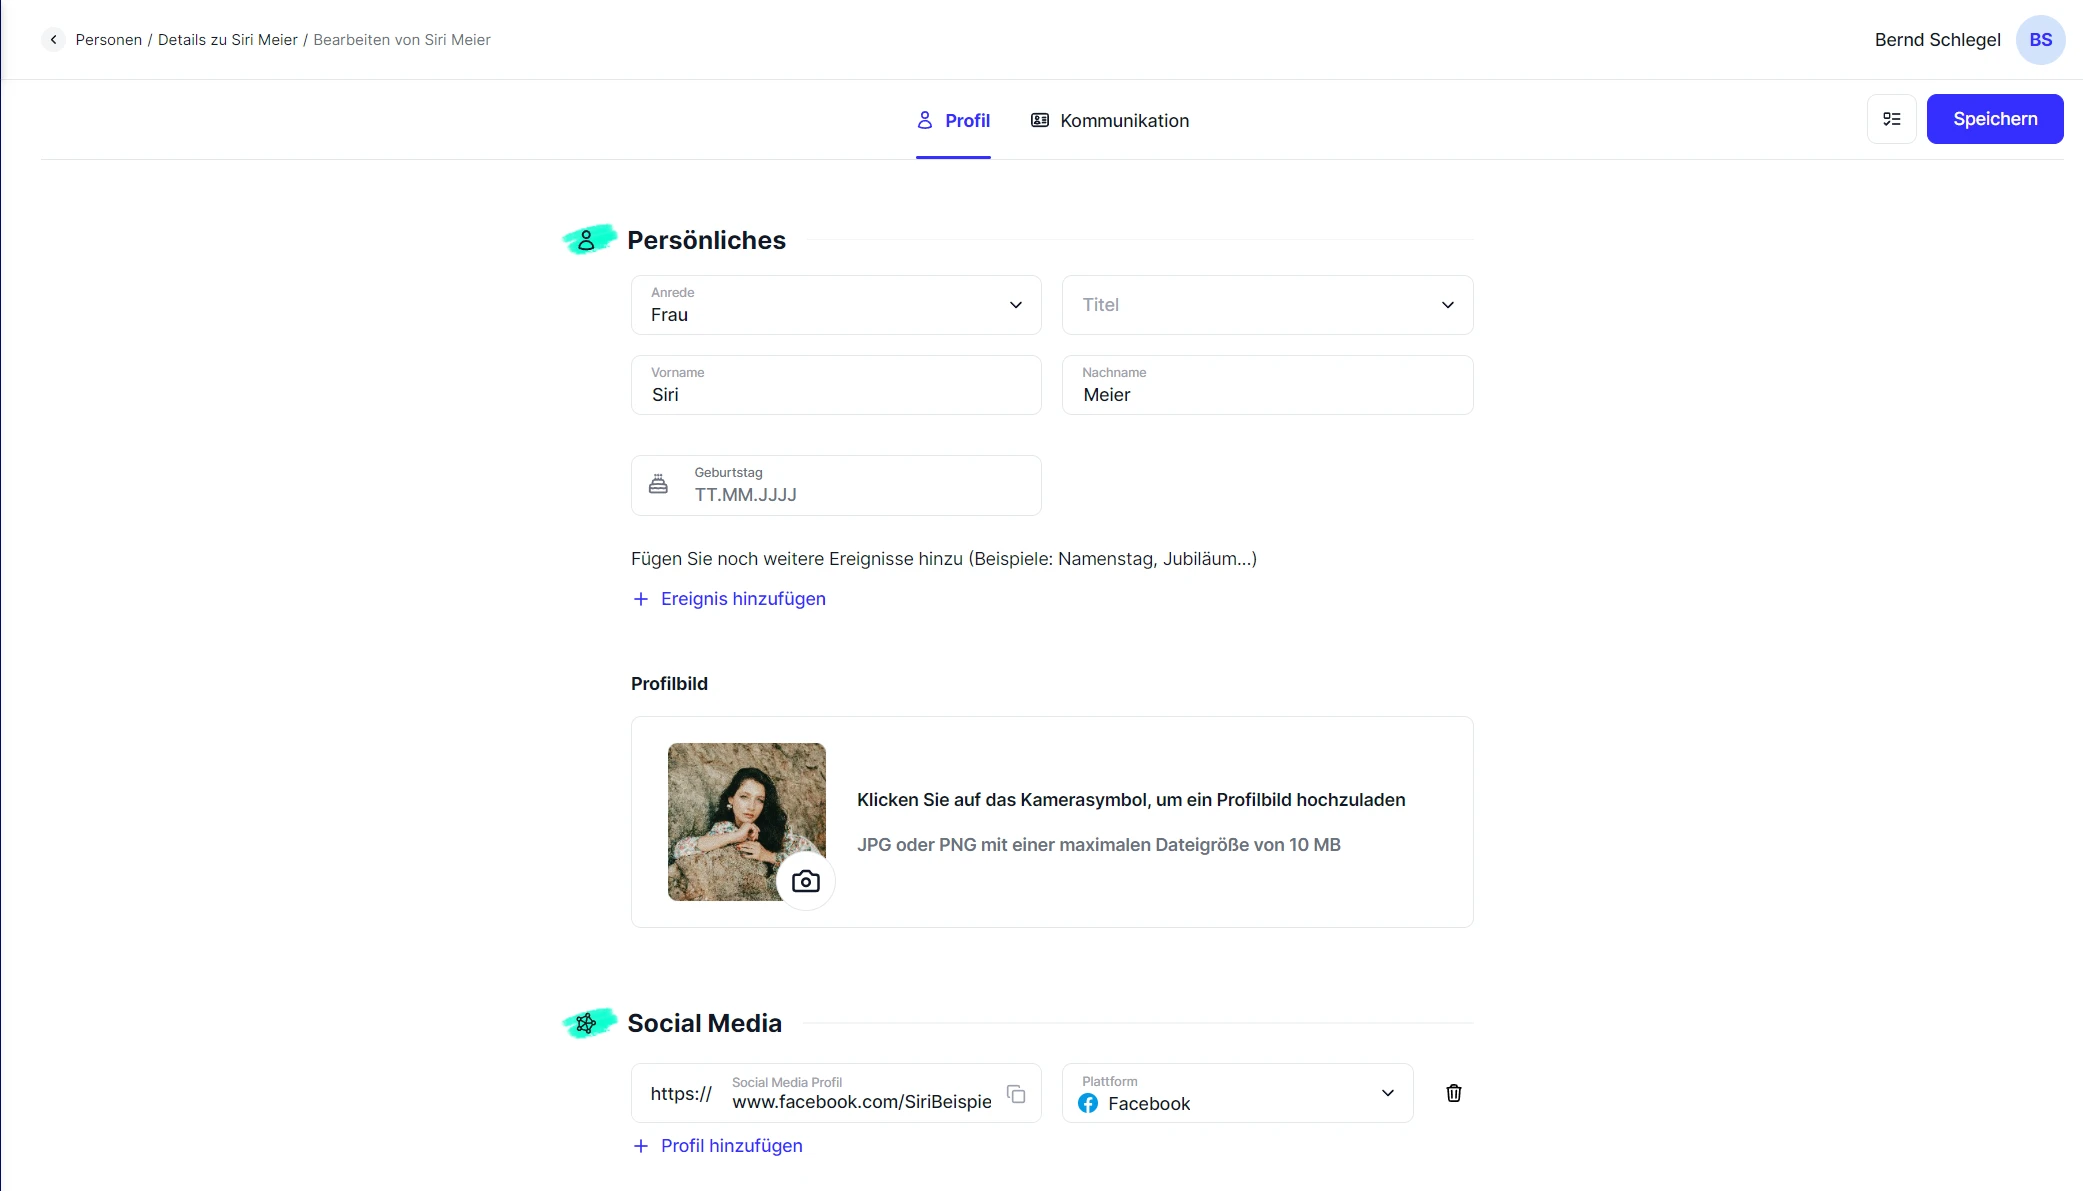Screen dimensions: 2083x1191
Task: Click the Facebook platform icon
Action: (x=1088, y=1104)
